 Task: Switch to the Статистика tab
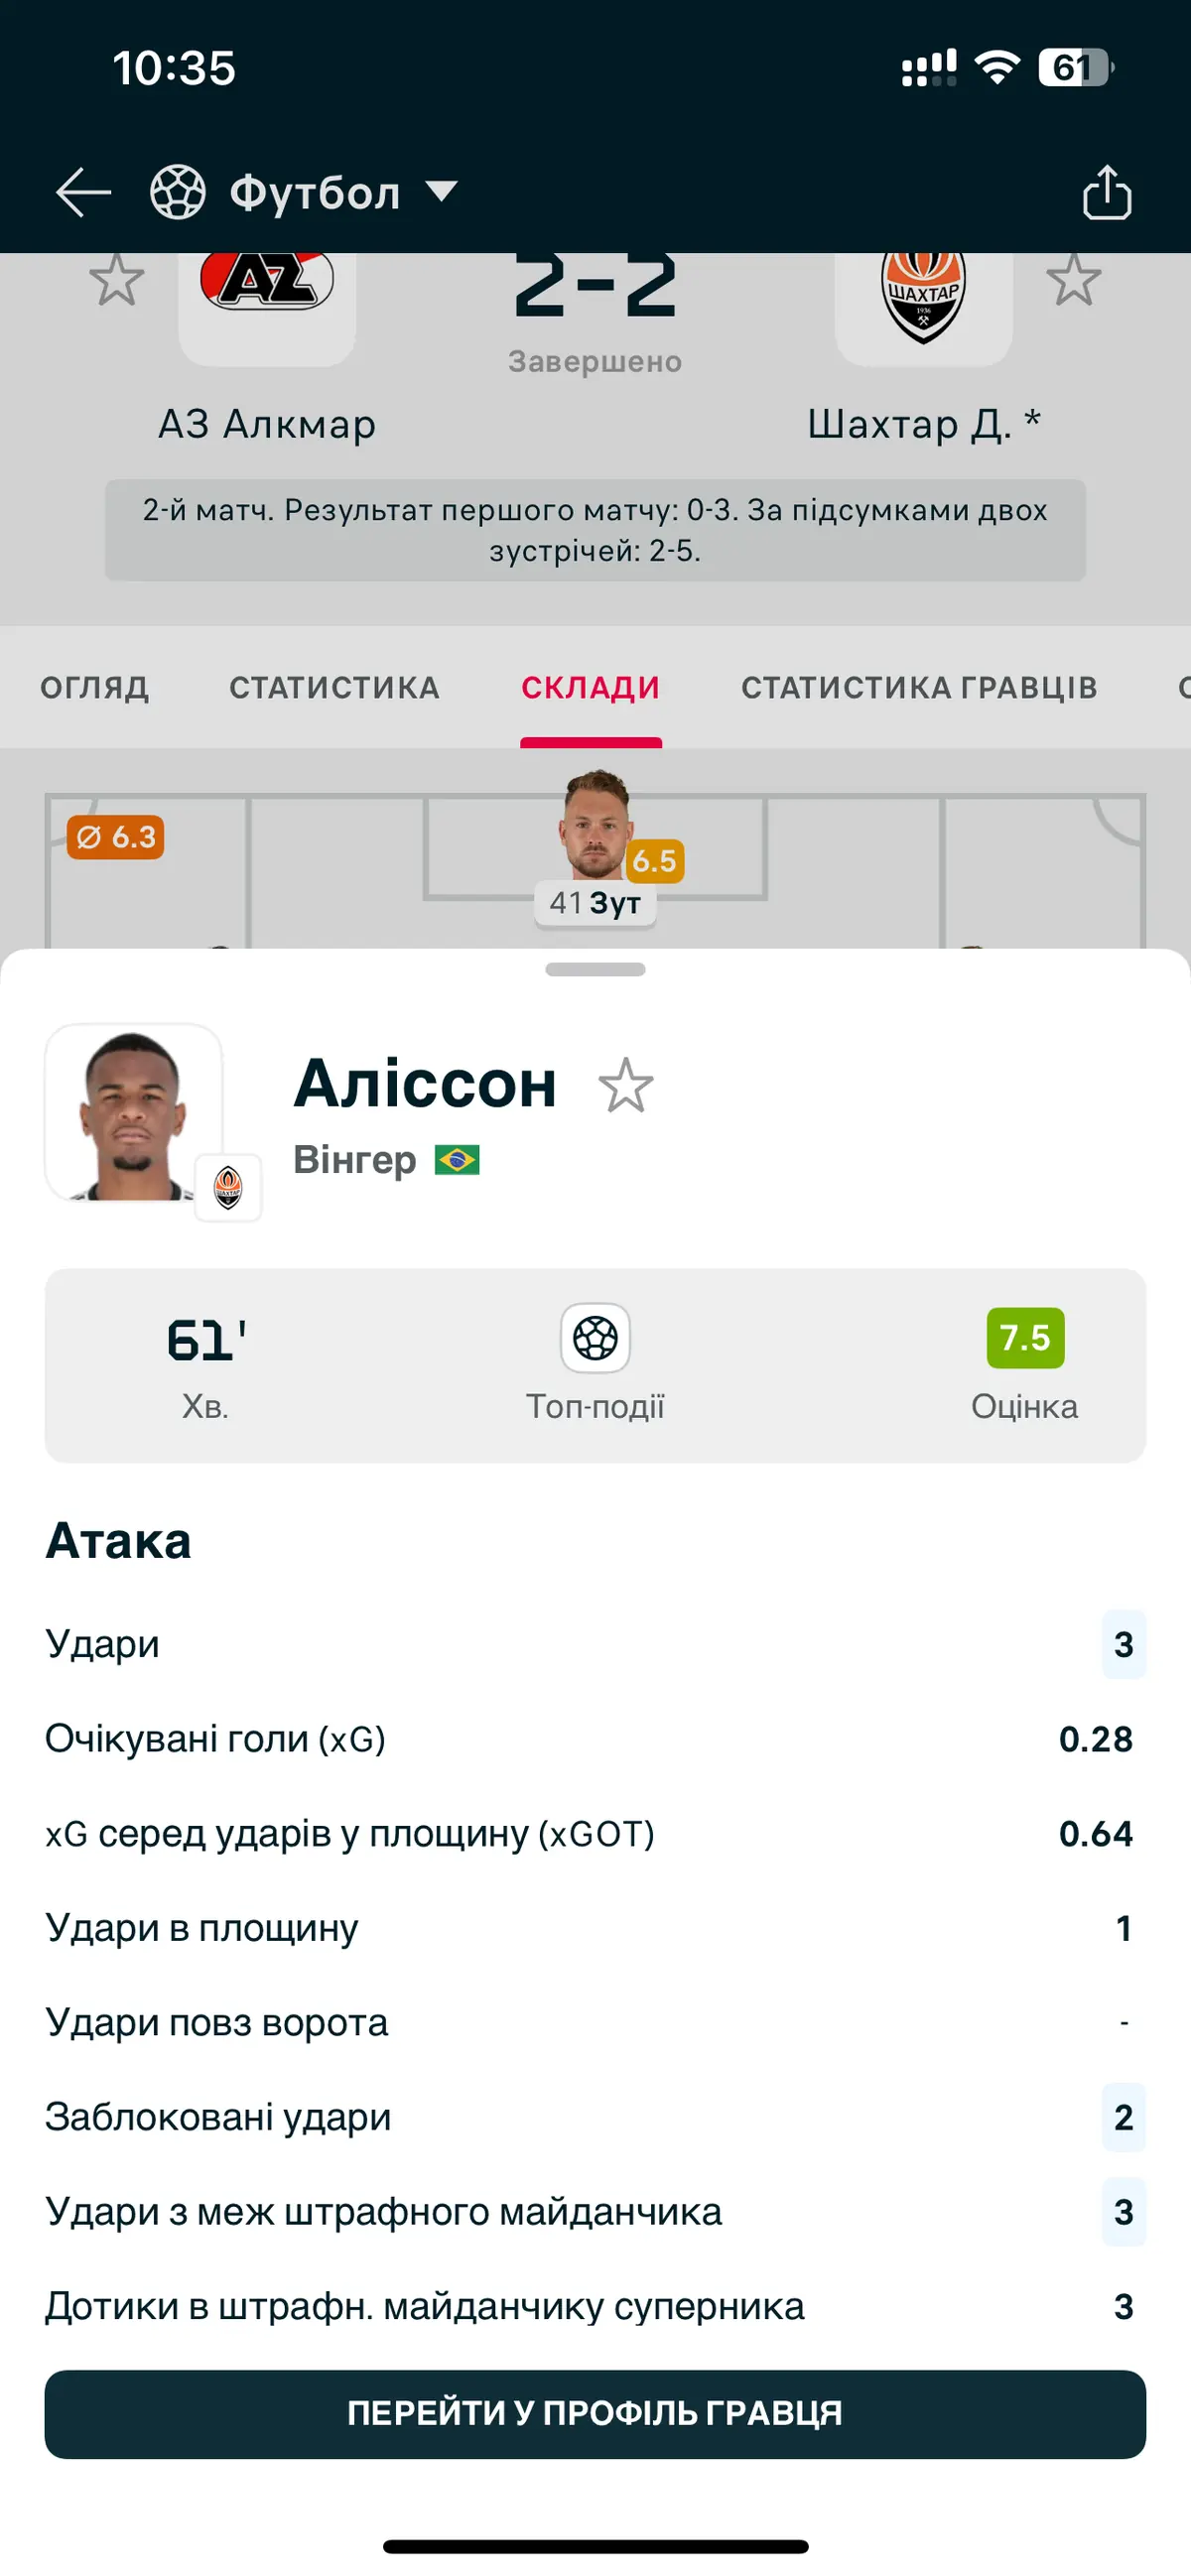tap(334, 688)
